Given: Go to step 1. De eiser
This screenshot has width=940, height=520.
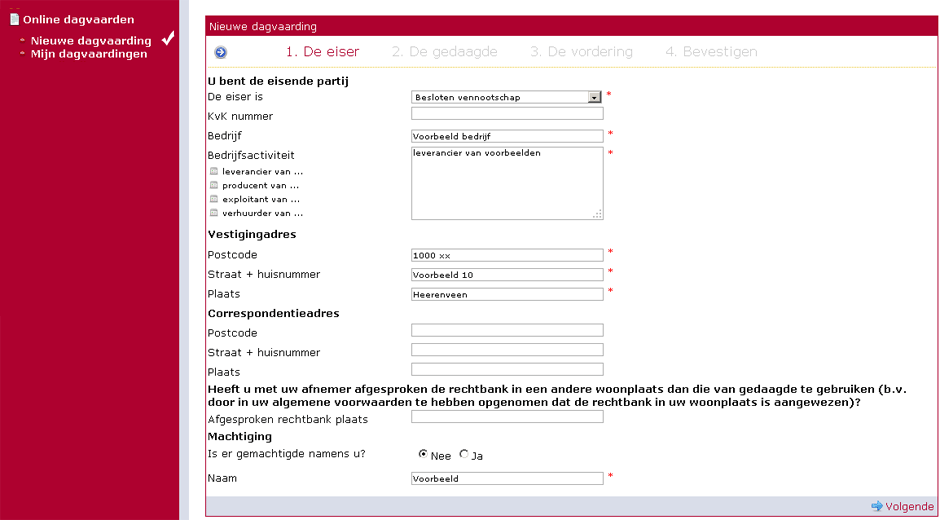Looking at the screenshot, I should tap(323, 52).
